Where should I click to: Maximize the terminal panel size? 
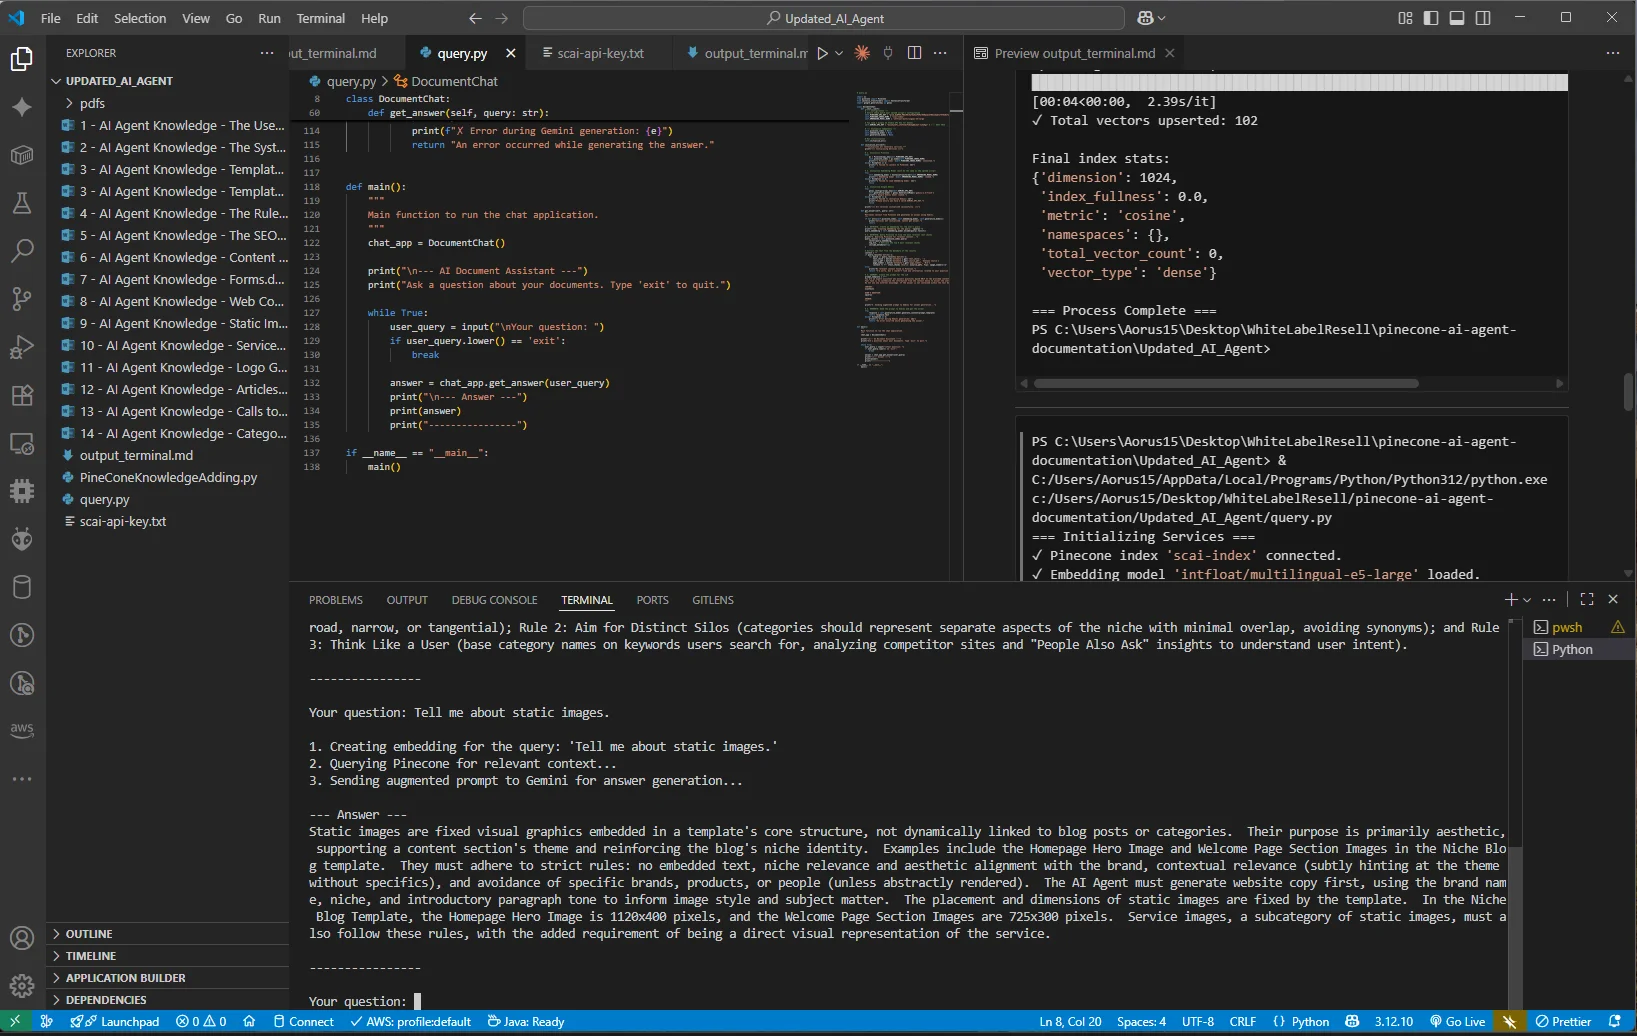[x=1587, y=599]
